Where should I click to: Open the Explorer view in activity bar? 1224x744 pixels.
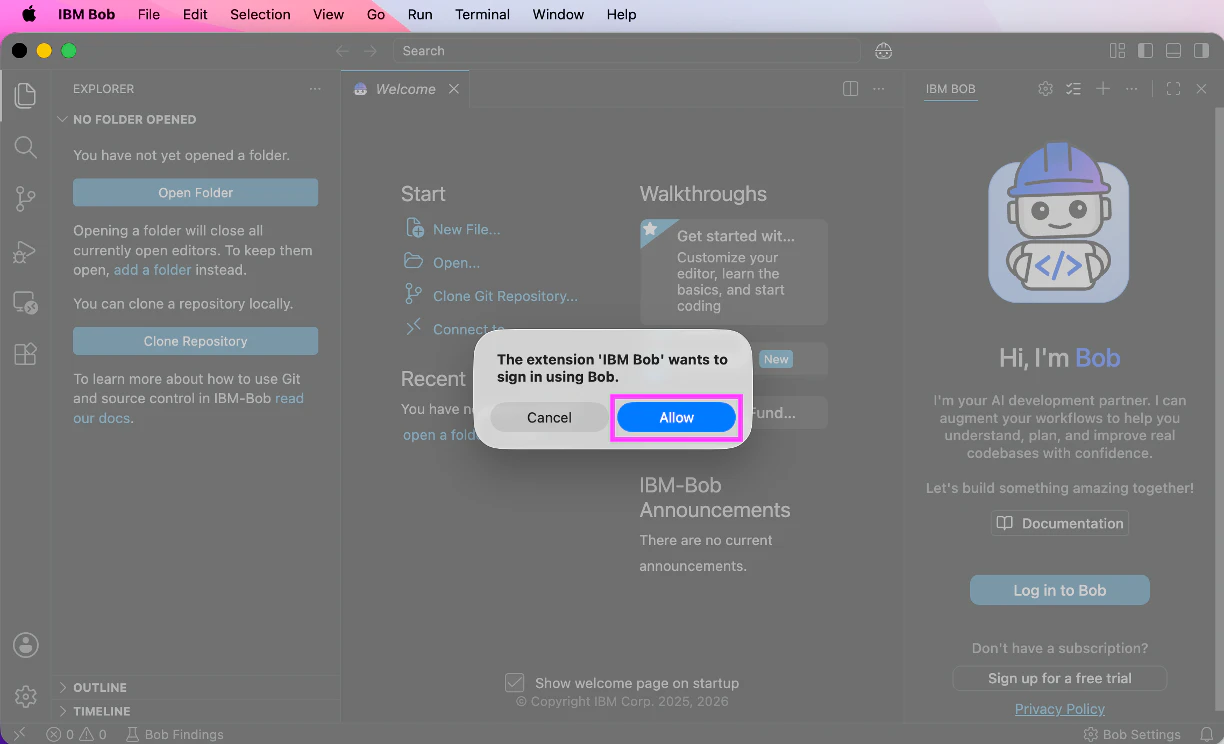pyautogui.click(x=26, y=96)
